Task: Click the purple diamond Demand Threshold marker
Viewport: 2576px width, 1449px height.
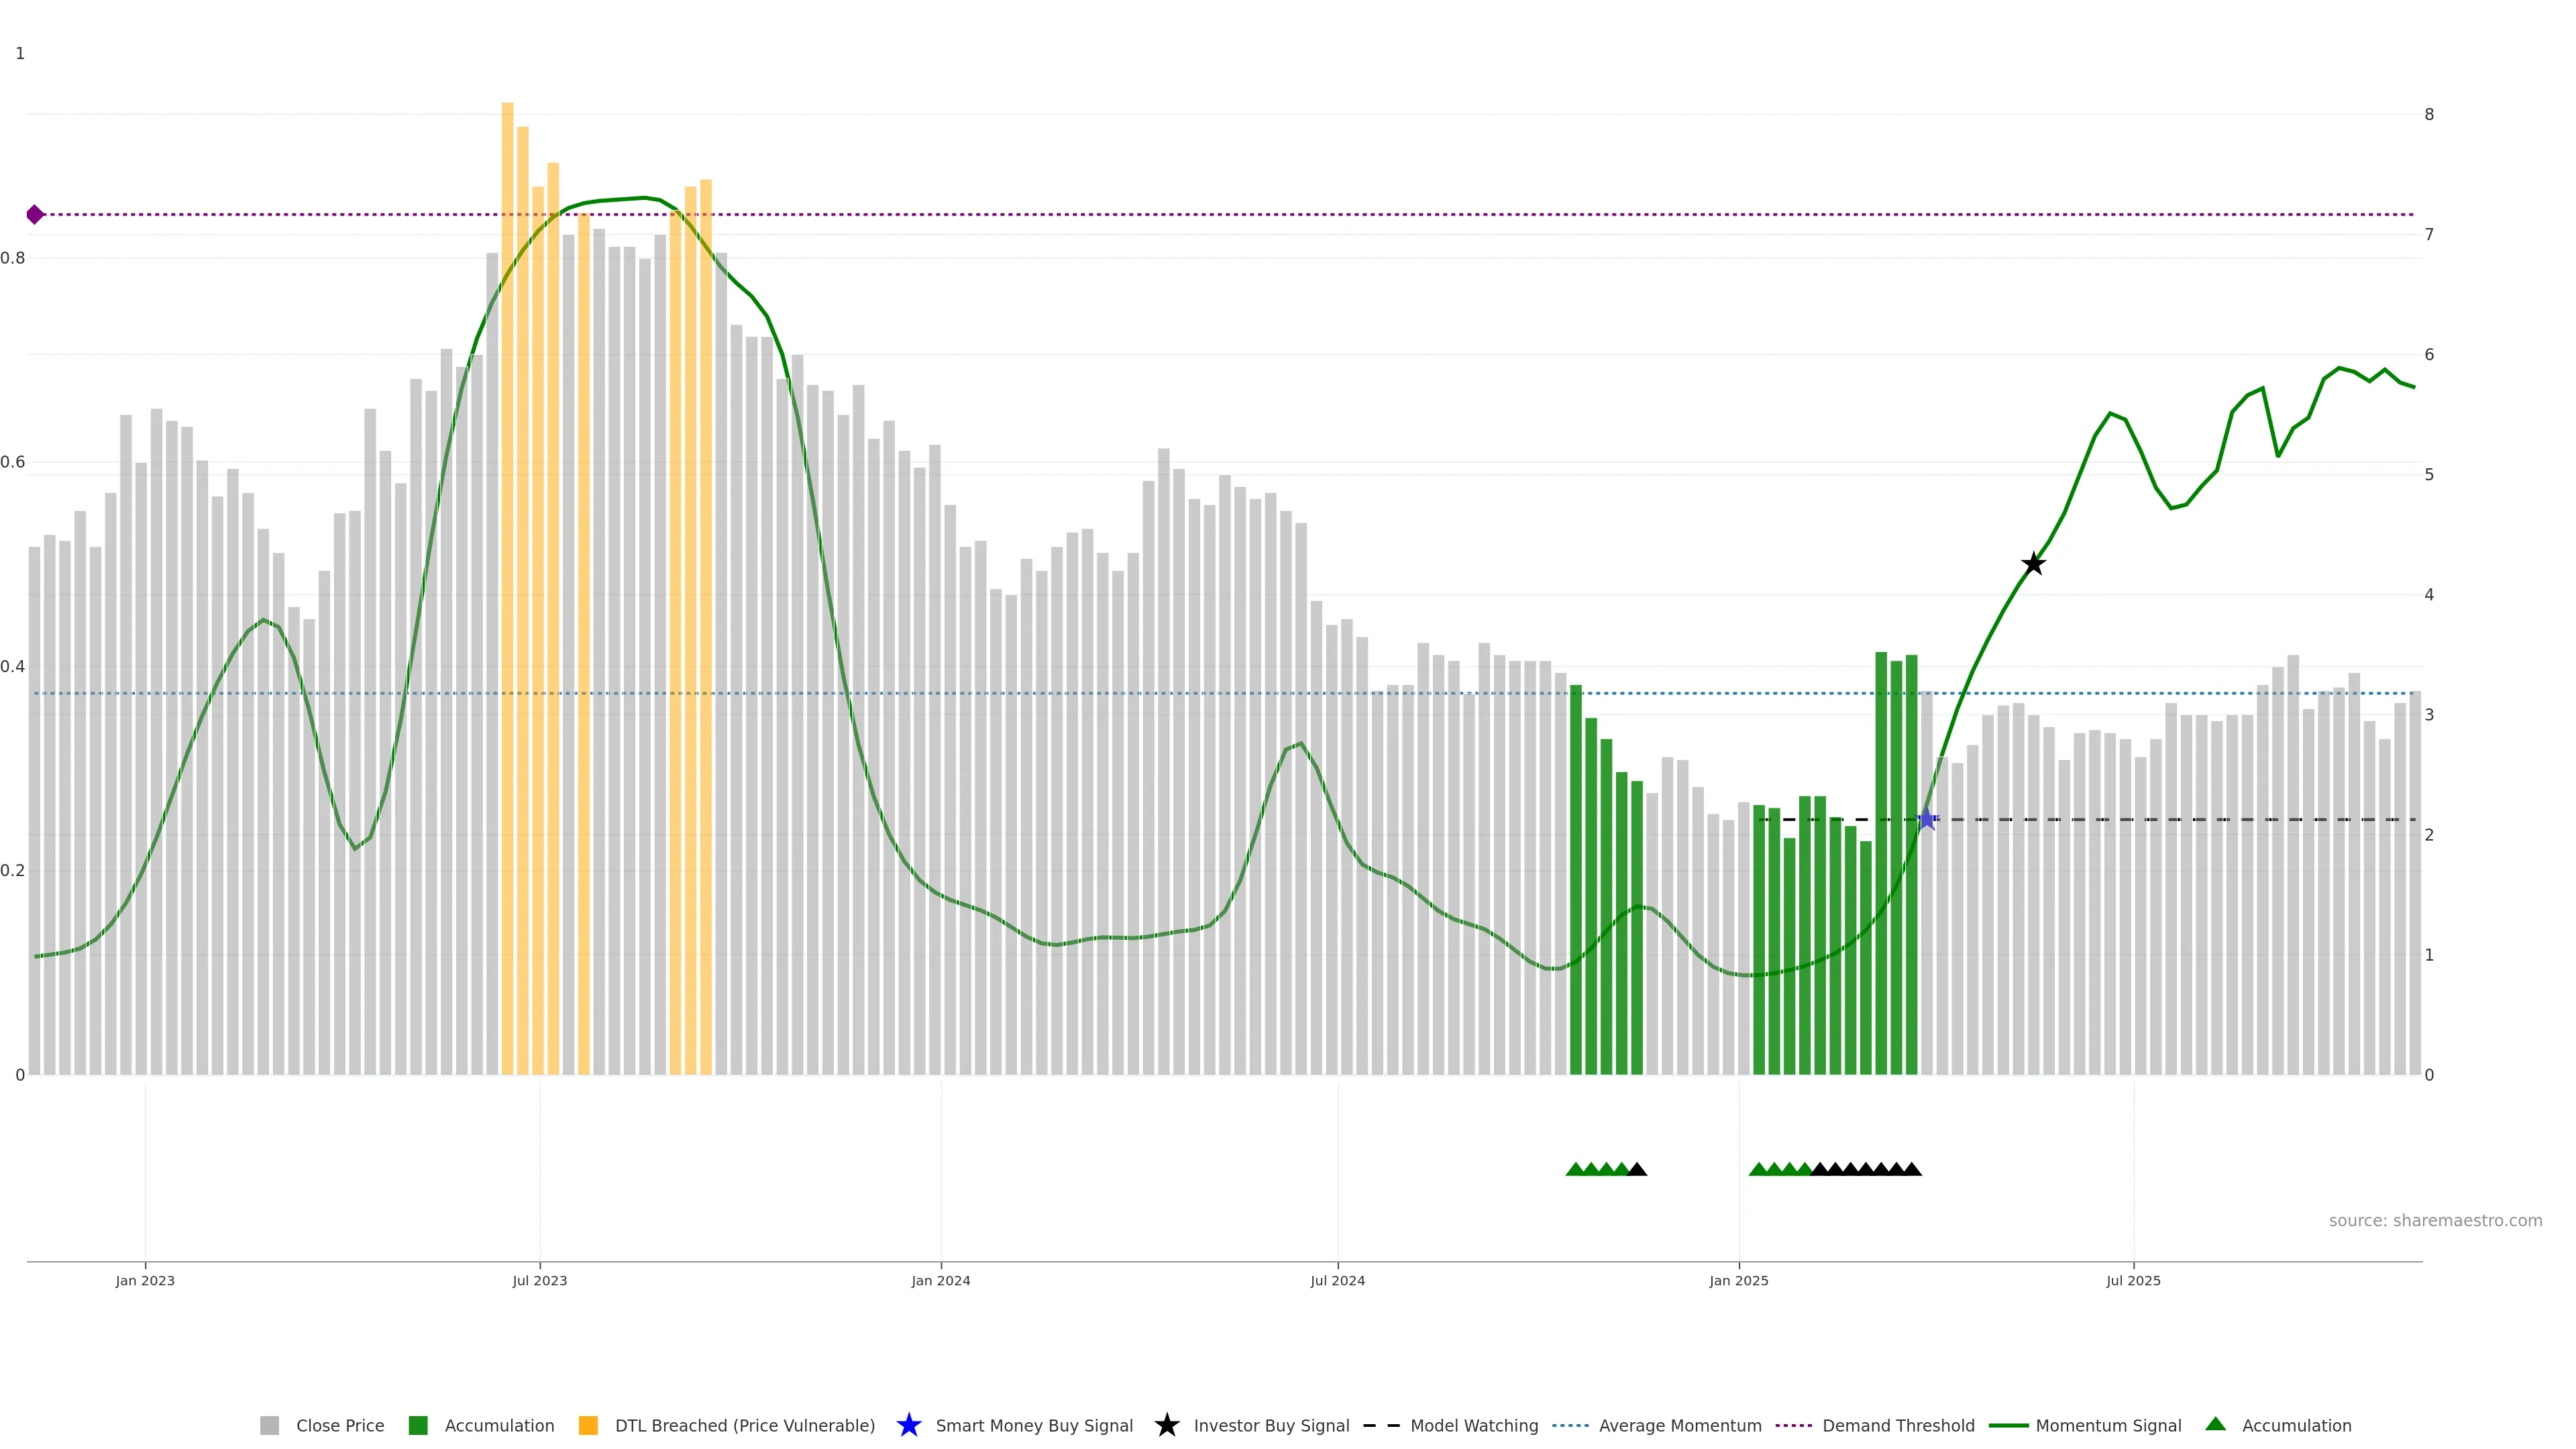Action: click(x=35, y=214)
